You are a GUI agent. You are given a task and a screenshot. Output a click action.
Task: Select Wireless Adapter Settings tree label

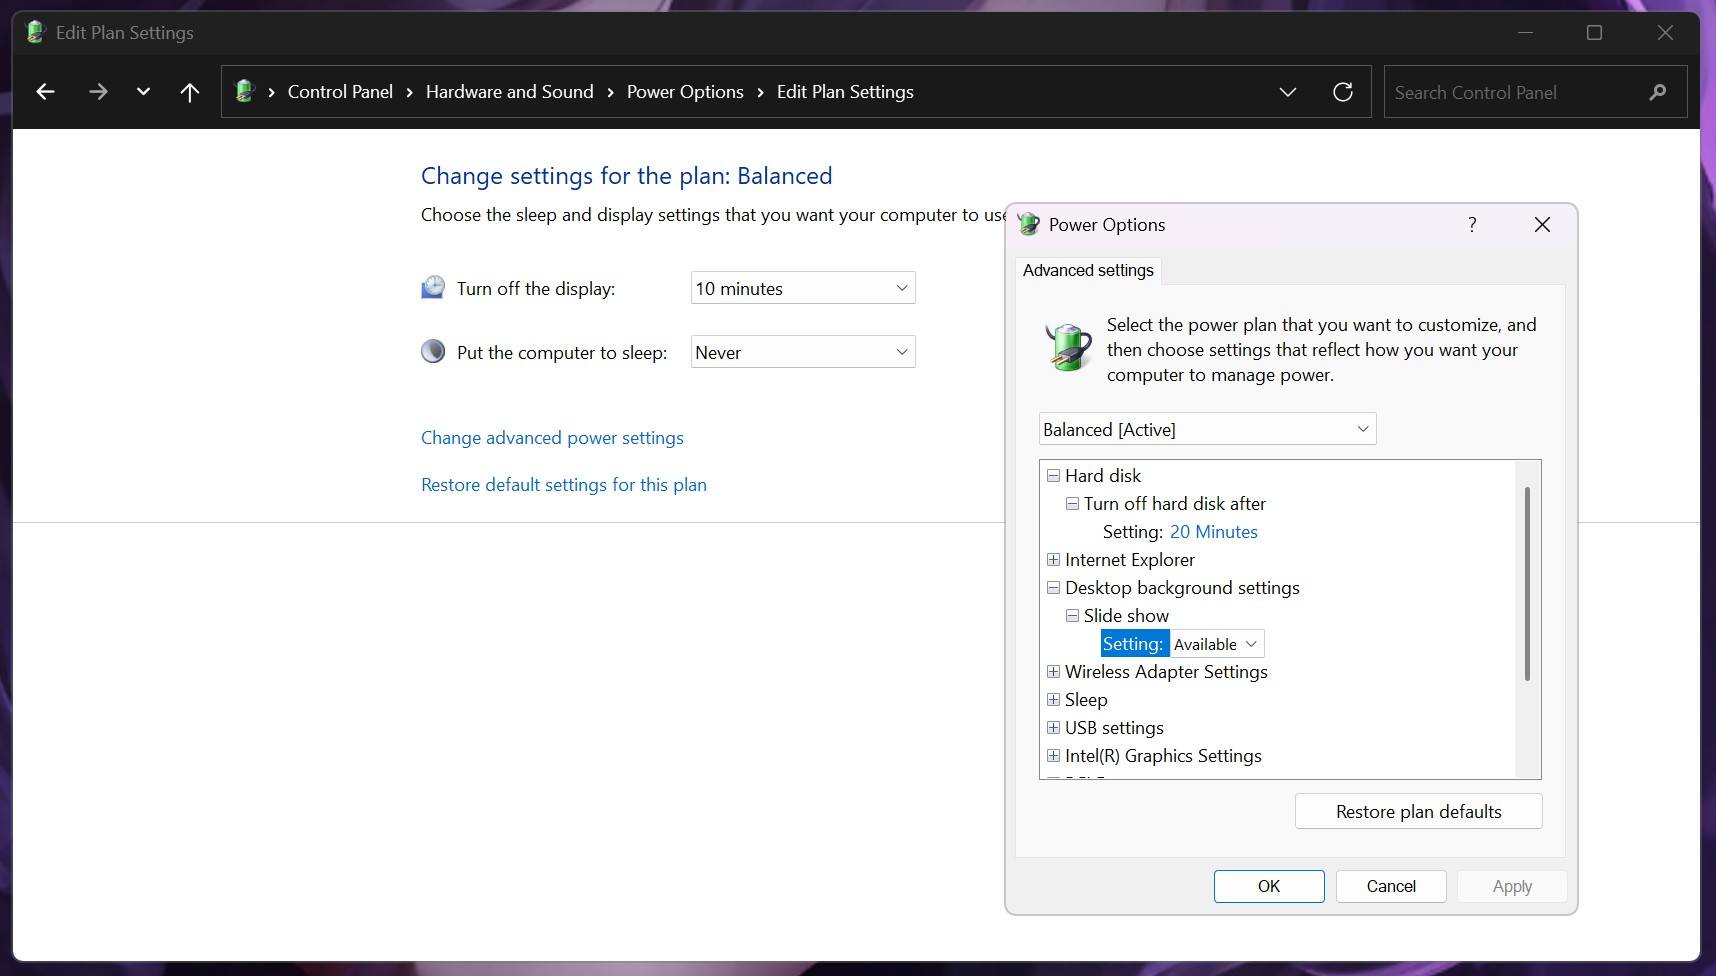(x=1166, y=672)
